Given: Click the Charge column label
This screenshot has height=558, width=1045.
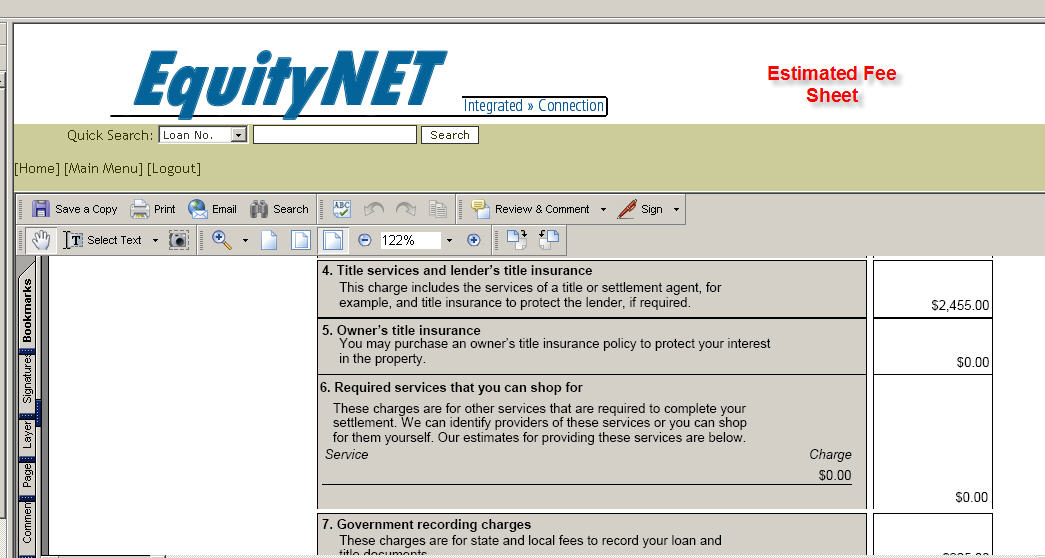Looking at the screenshot, I should (x=830, y=455).
